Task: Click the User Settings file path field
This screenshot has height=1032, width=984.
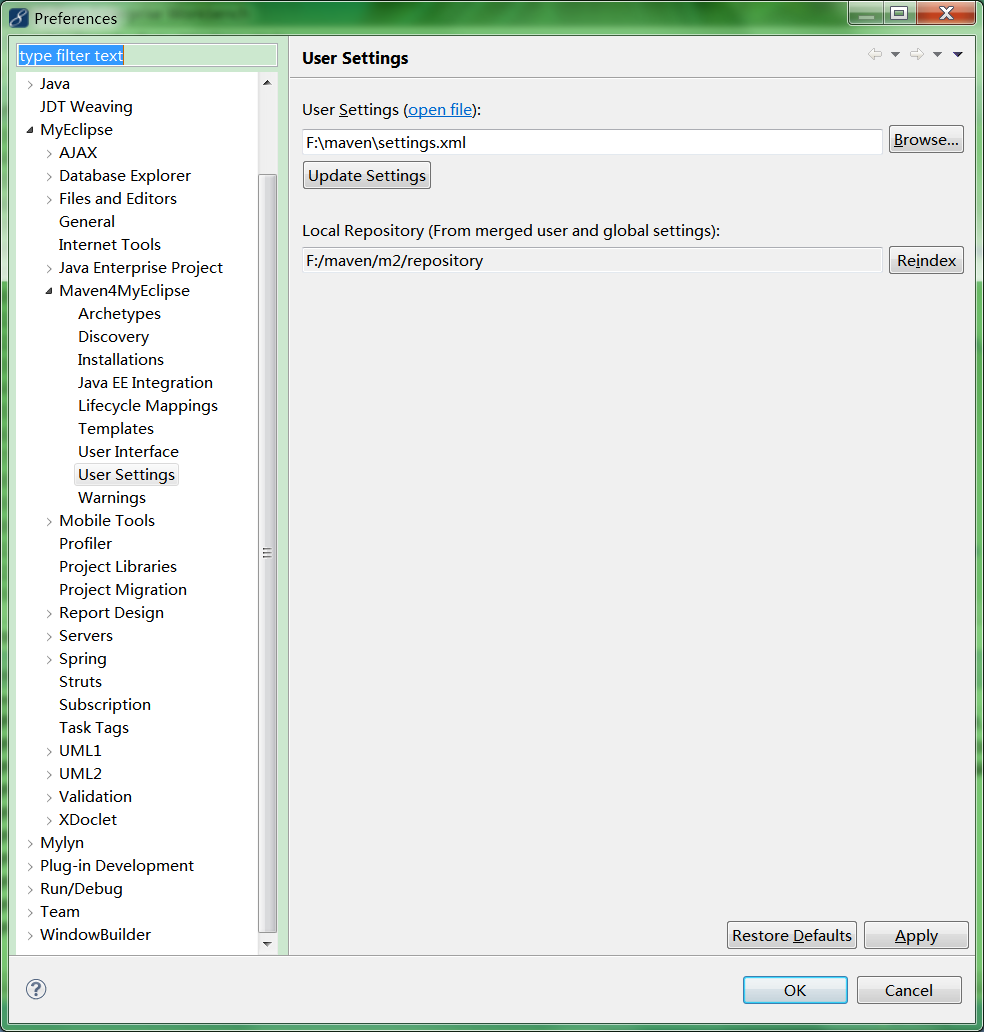Action: tap(592, 143)
